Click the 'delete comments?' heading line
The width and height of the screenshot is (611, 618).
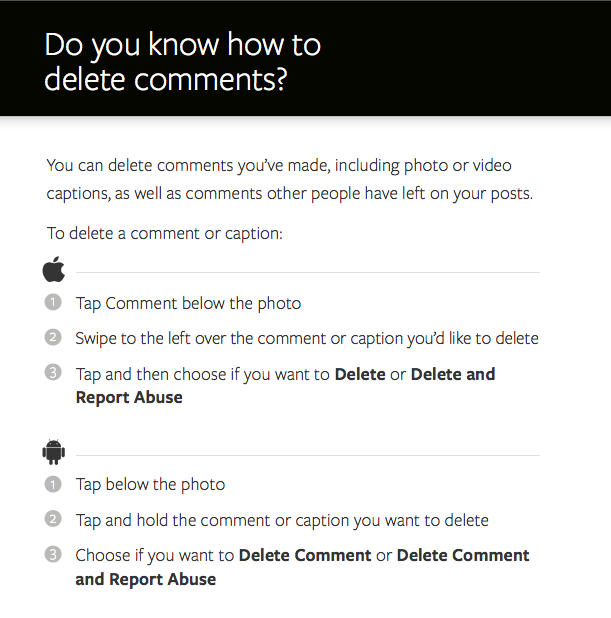pyautogui.click(x=166, y=80)
